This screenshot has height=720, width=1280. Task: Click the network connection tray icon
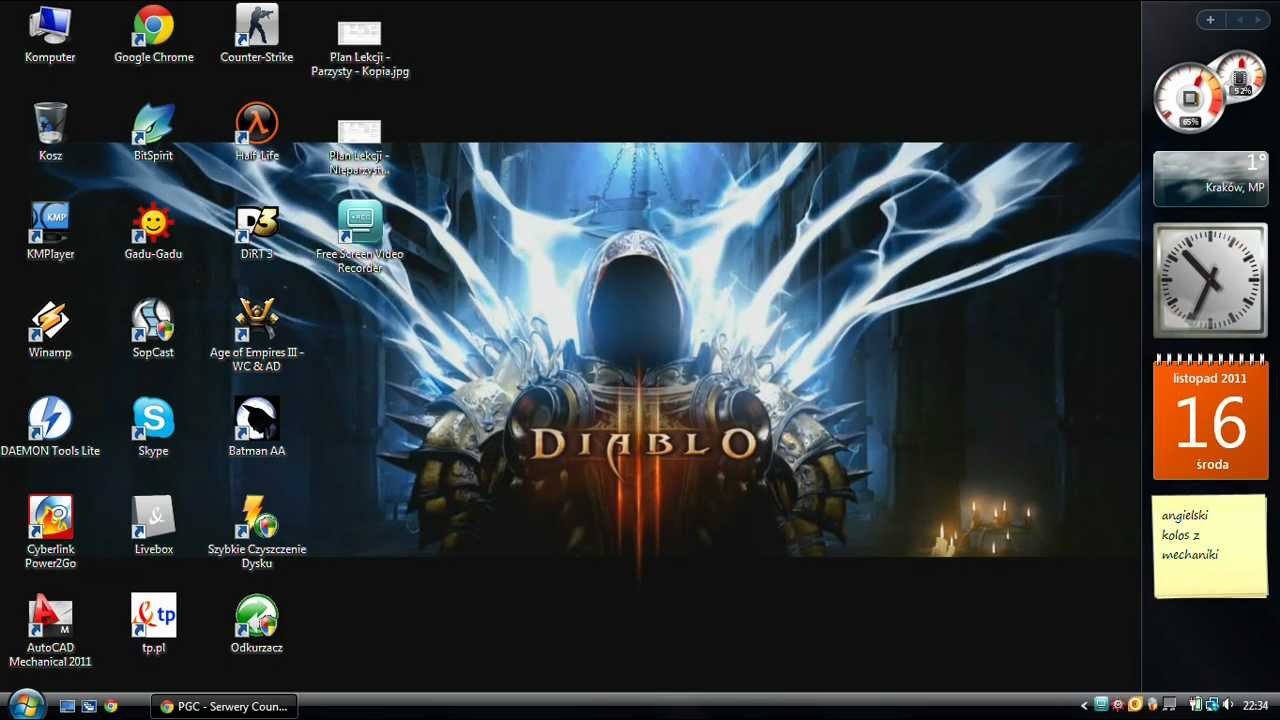tap(1211, 706)
